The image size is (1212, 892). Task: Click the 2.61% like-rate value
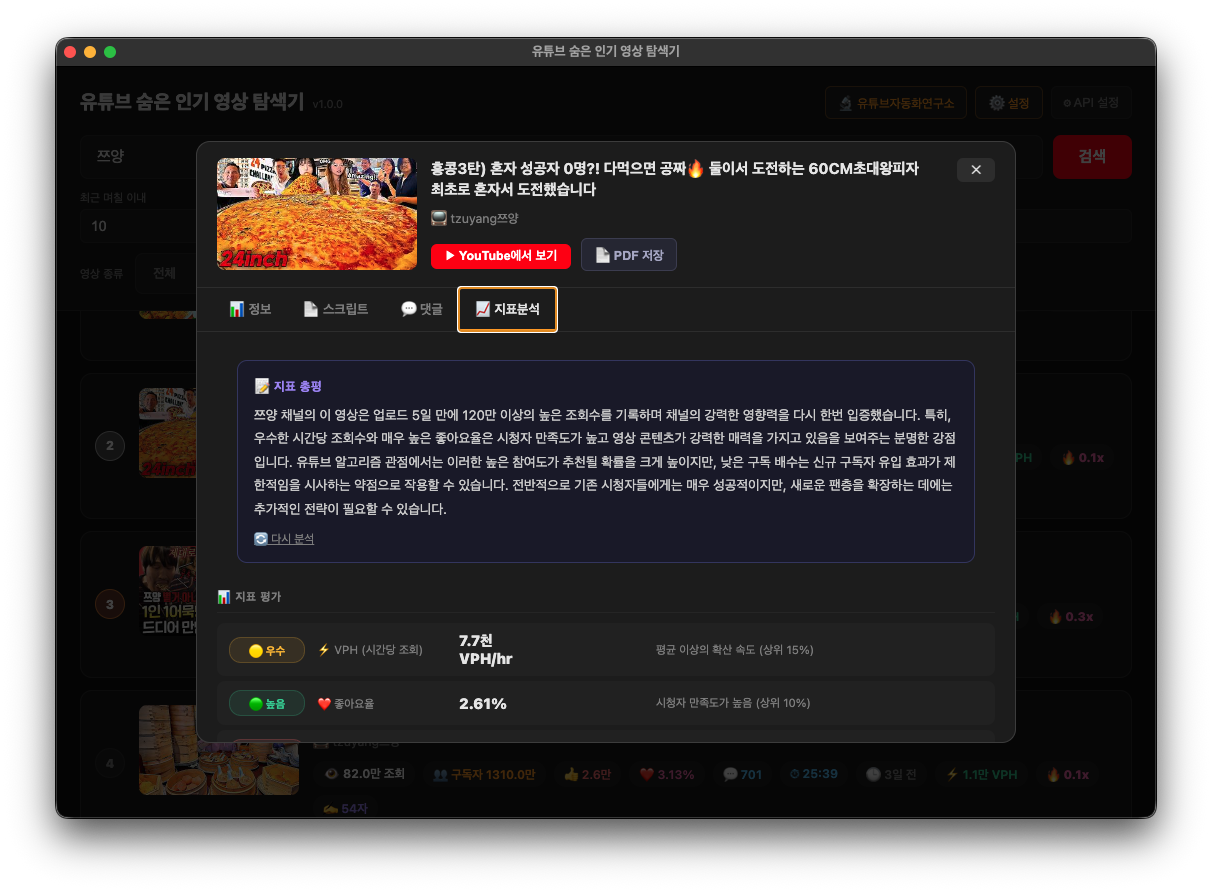click(483, 704)
